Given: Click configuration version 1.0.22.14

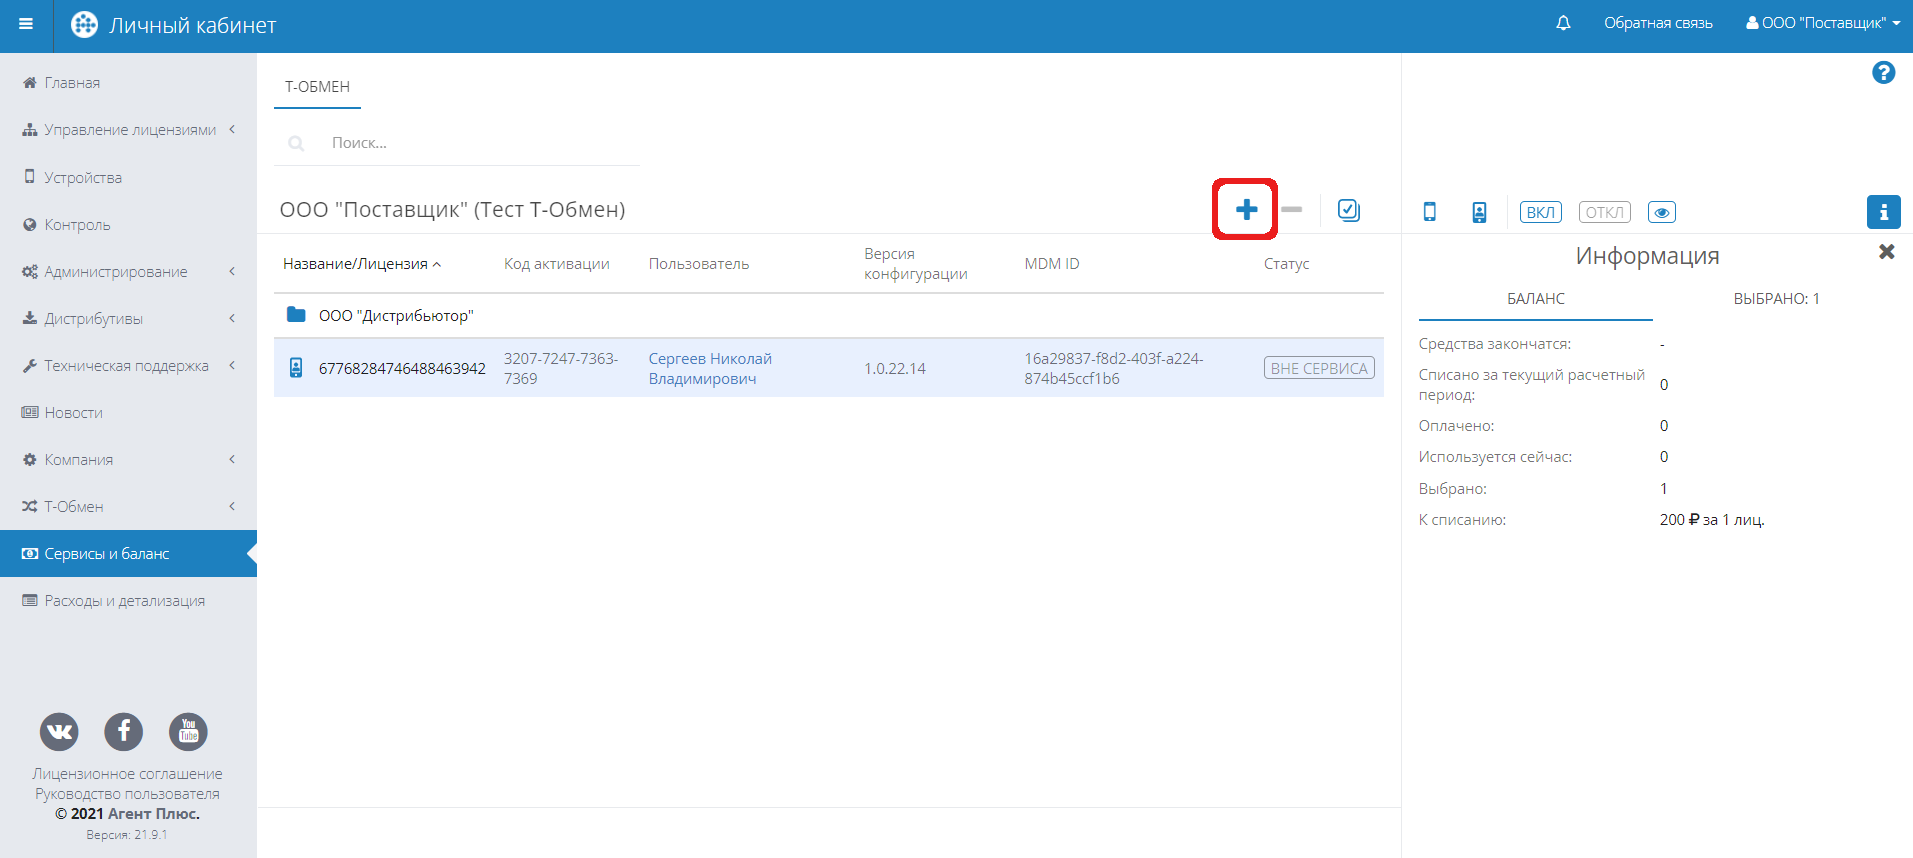Looking at the screenshot, I should (x=894, y=369).
